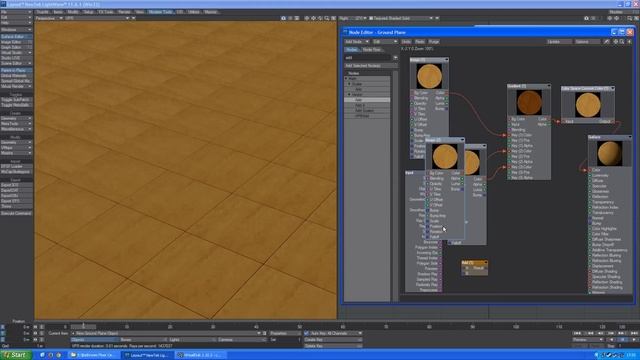
Task: Switch to the Nodes tab in Node Editor
Action: click(351, 50)
